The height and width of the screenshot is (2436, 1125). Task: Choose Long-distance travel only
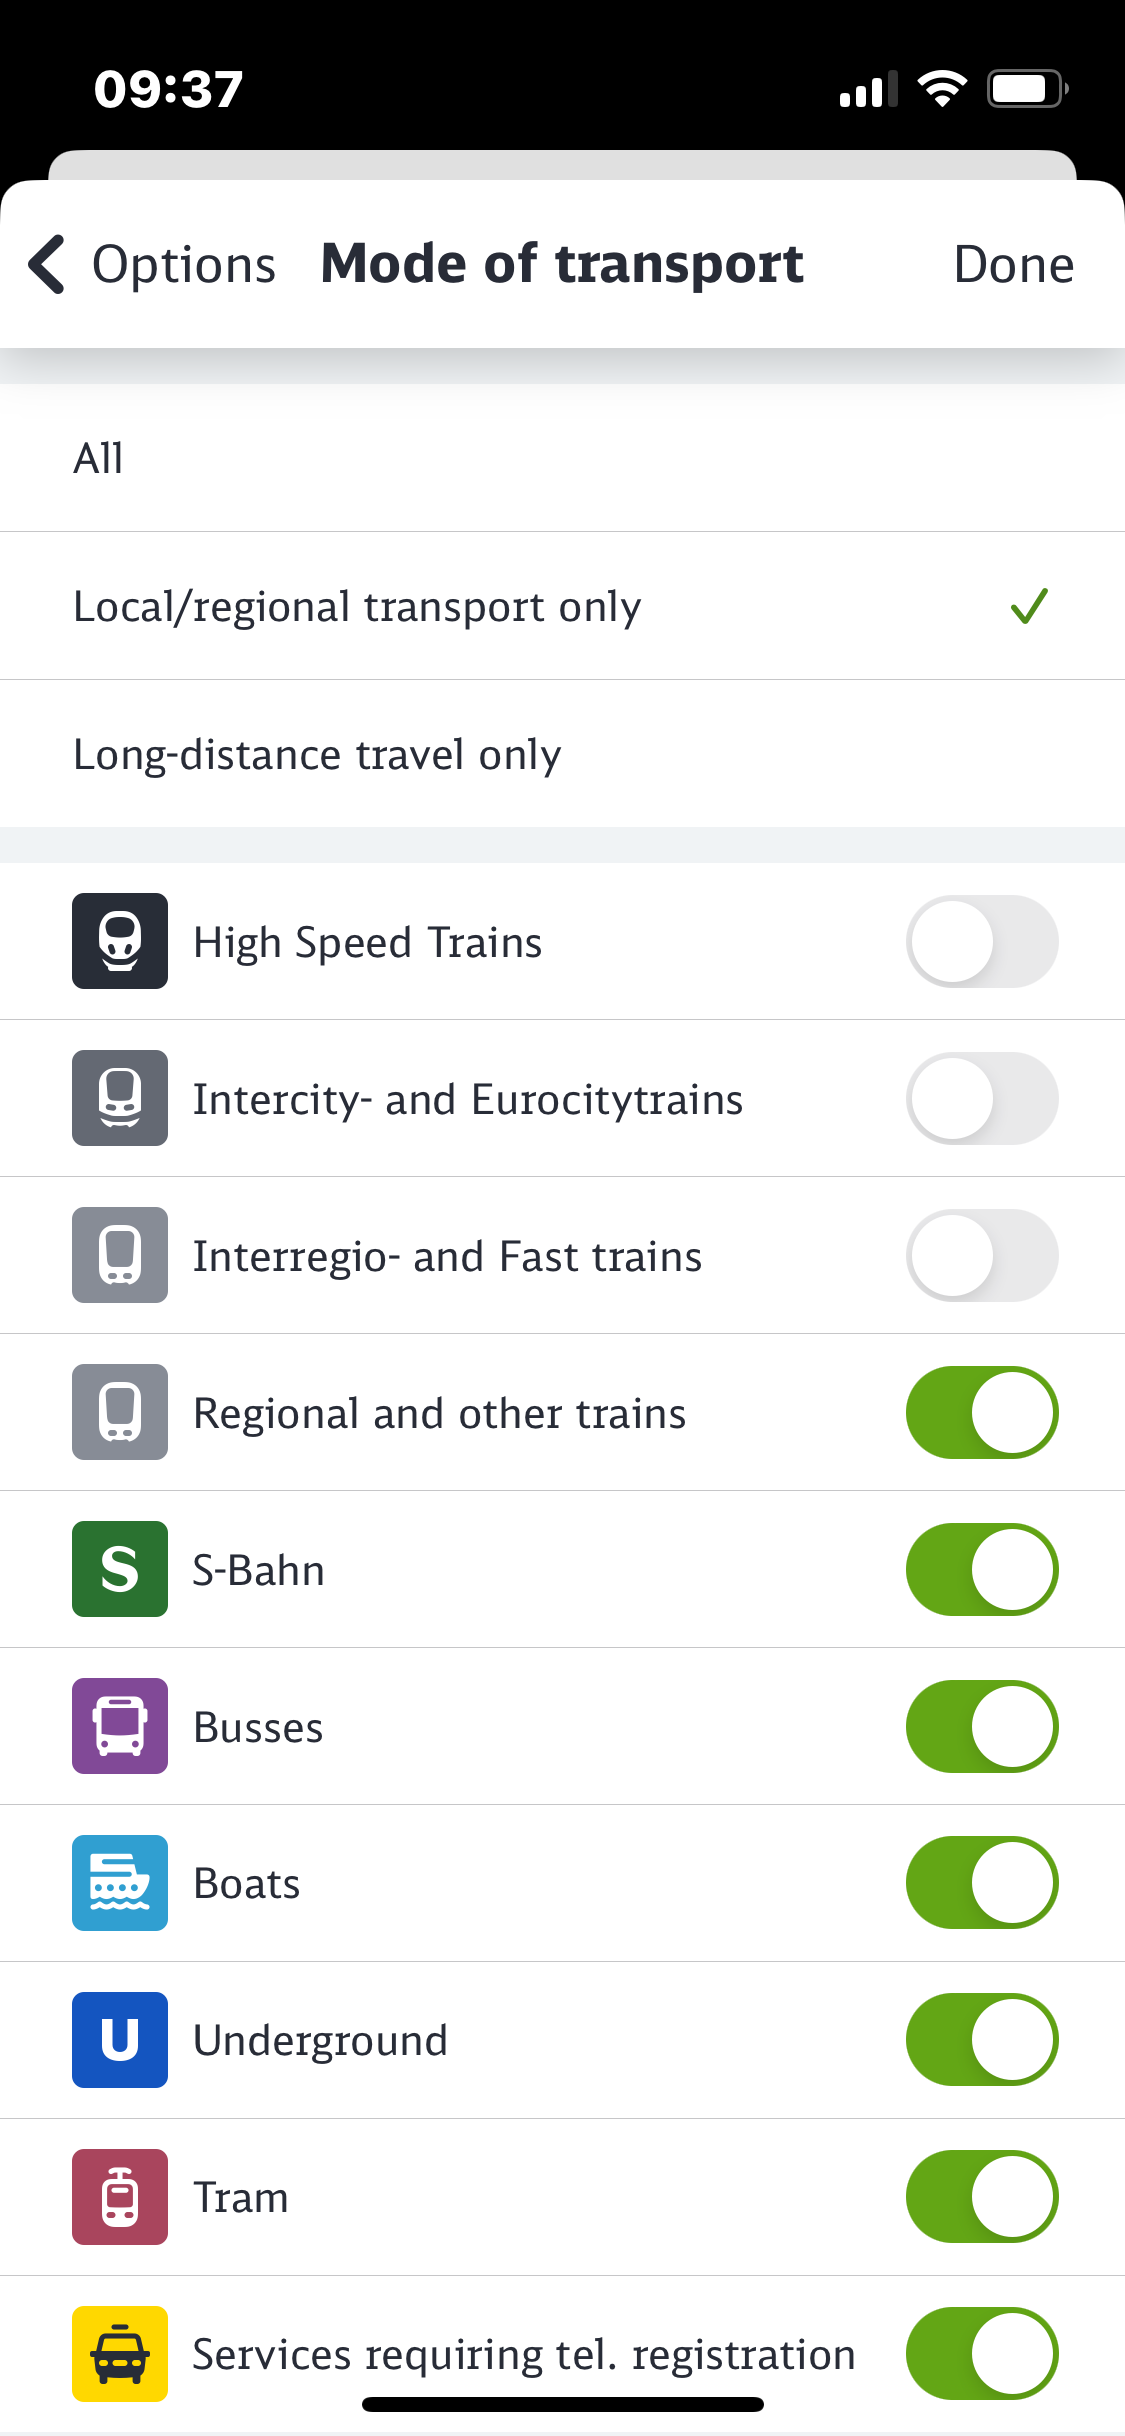pyautogui.click(x=560, y=754)
